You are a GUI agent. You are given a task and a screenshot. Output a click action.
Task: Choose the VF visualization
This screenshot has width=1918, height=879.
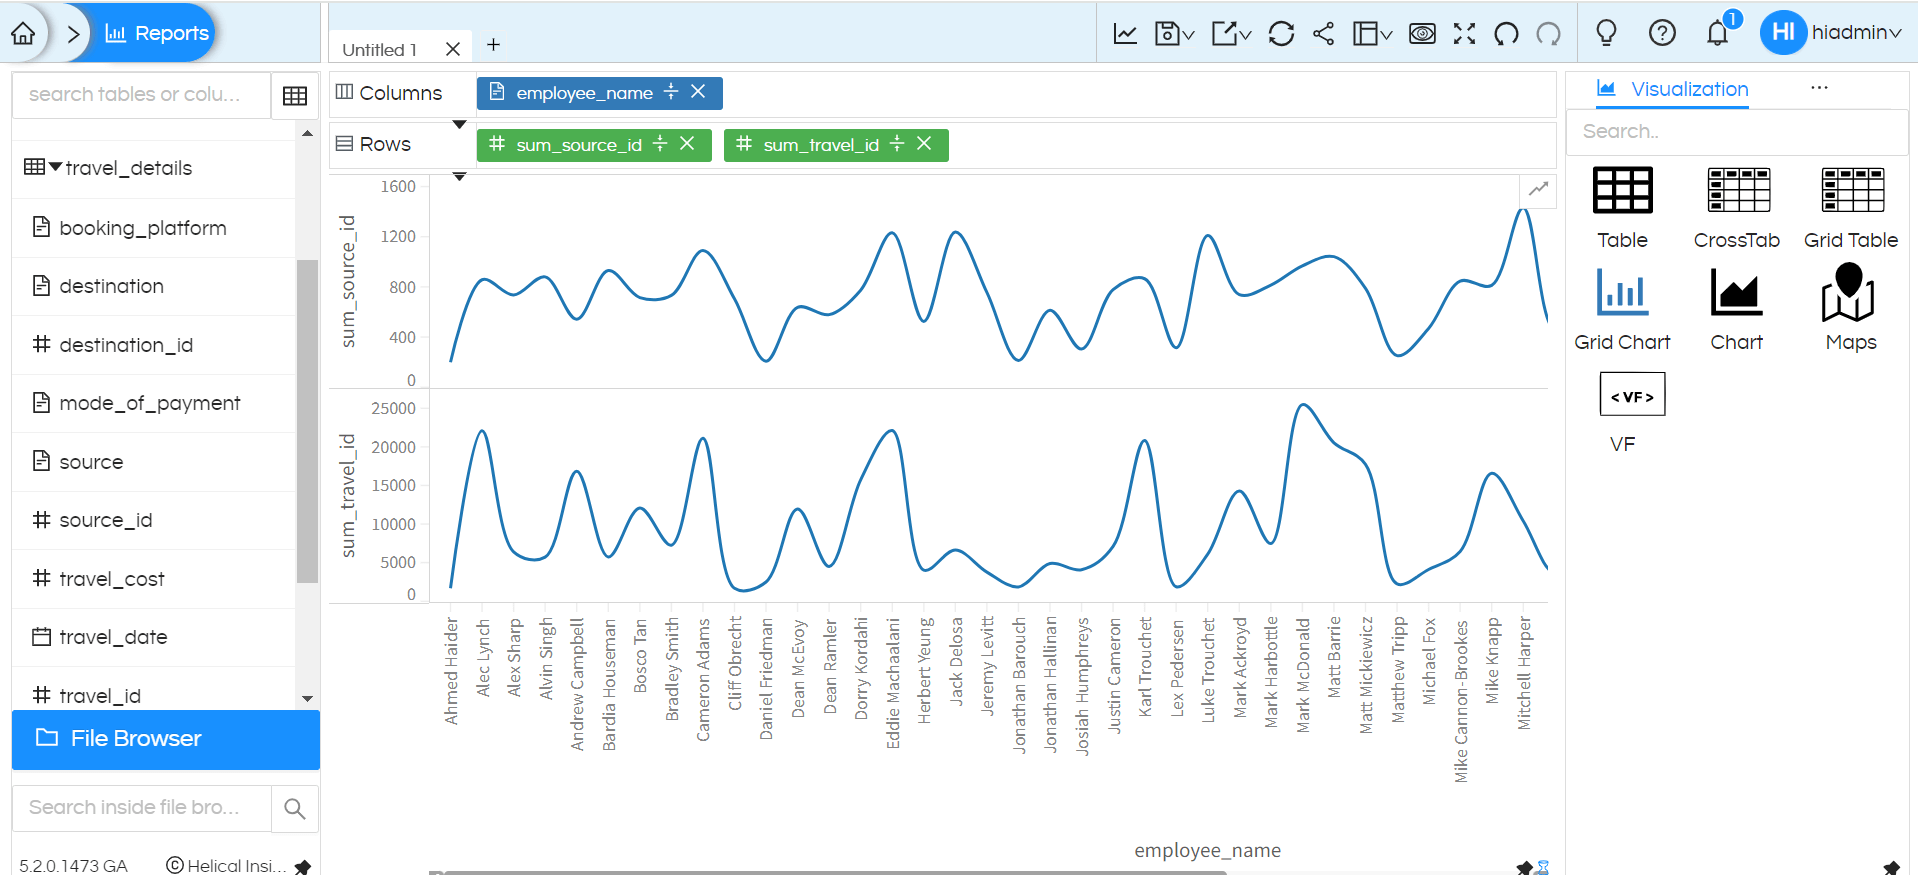pyautogui.click(x=1632, y=412)
